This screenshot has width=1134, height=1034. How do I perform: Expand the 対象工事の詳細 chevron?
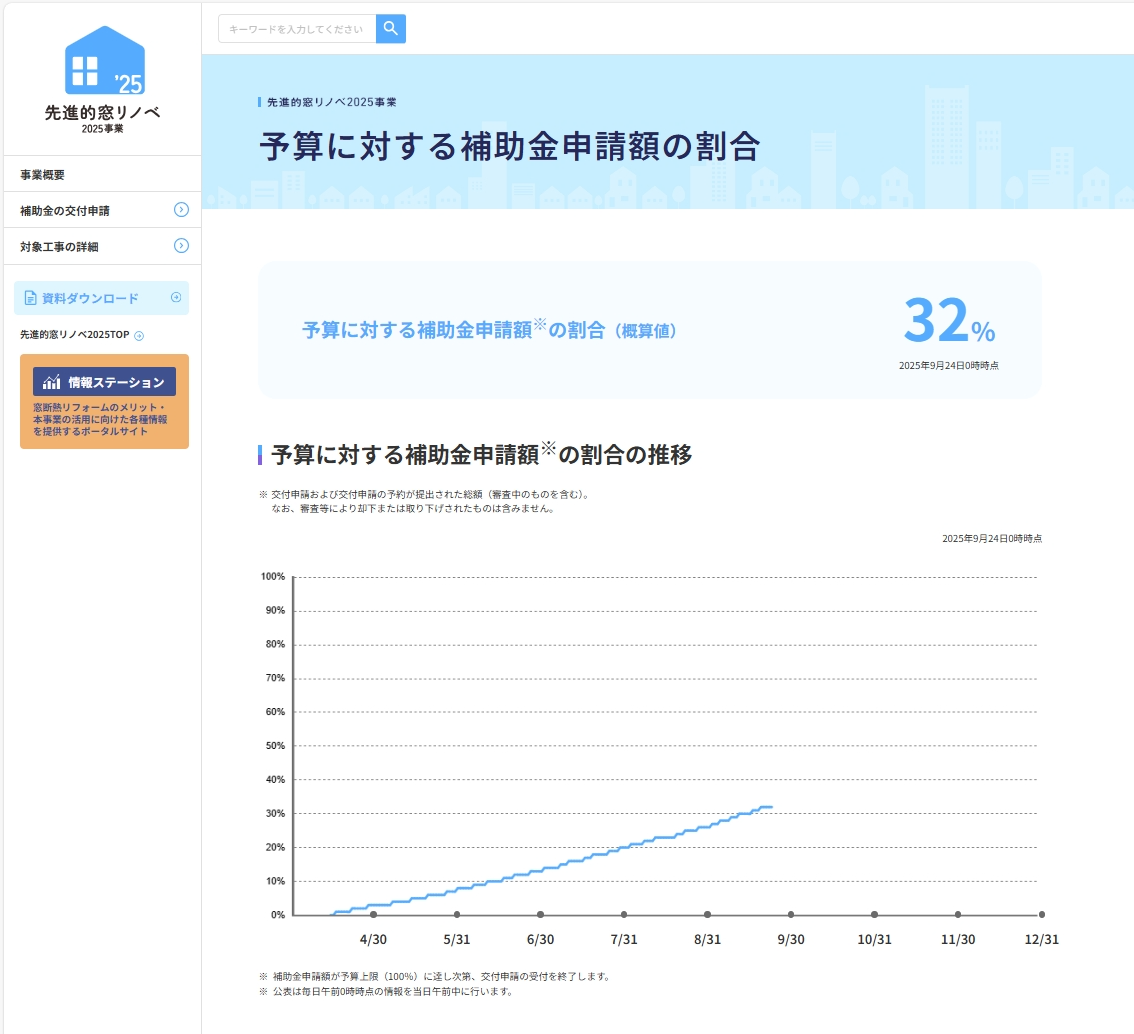tap(181, 246)
